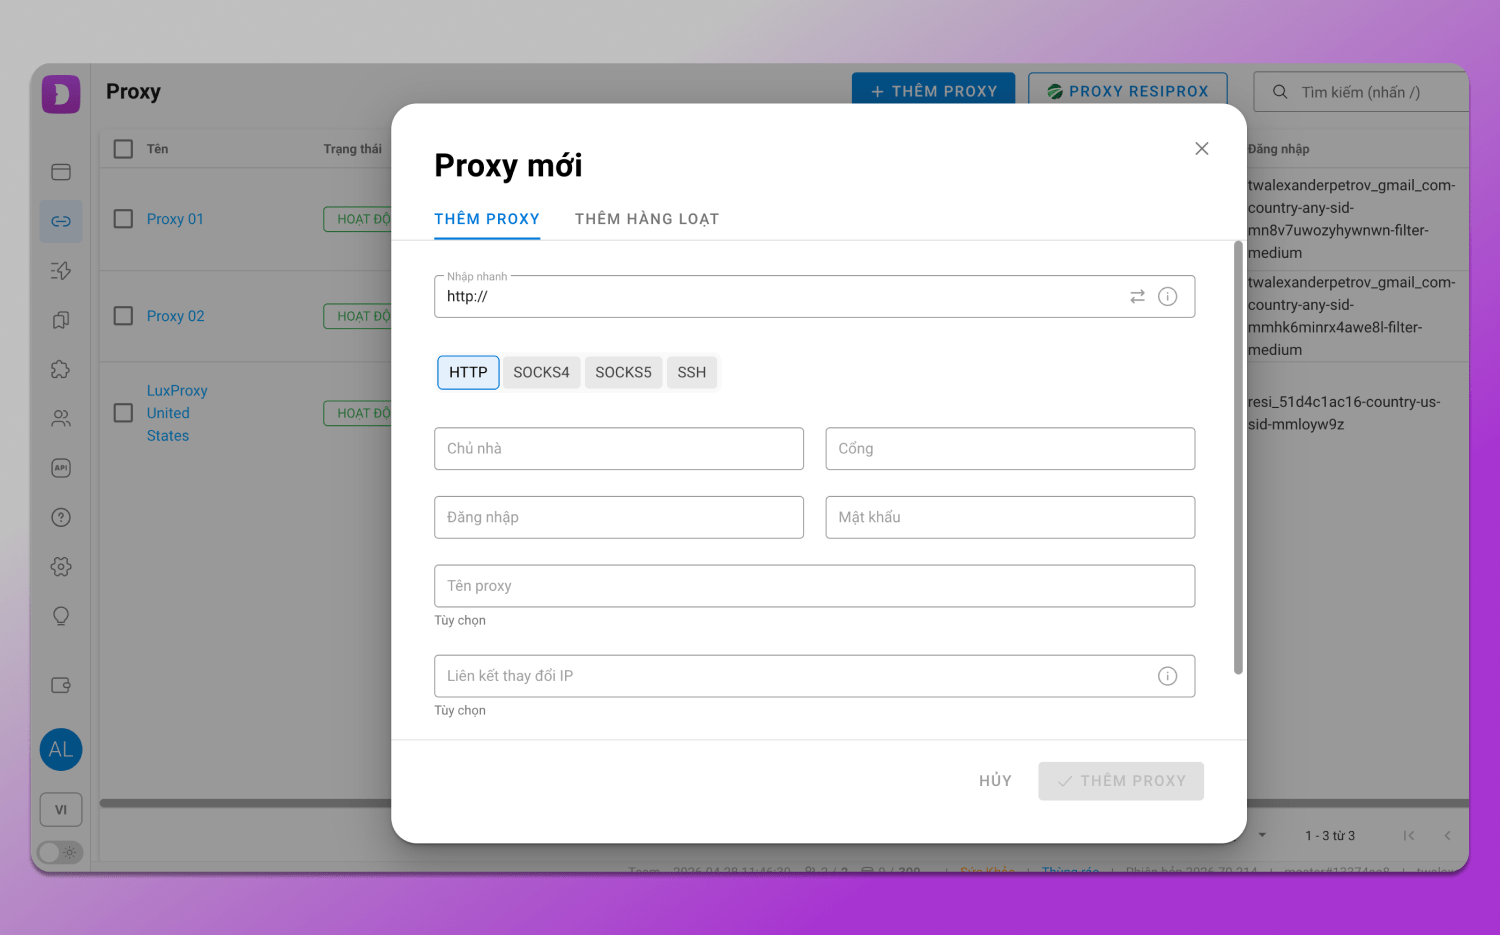
Task: Click info icon in Liên kết thay đổi IP field
Action: (1167, 677)
